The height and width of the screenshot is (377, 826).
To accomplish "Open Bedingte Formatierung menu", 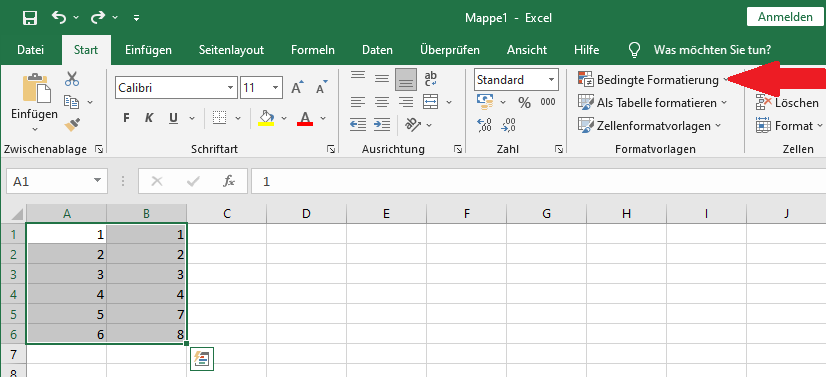I will (x=653, y=80).
